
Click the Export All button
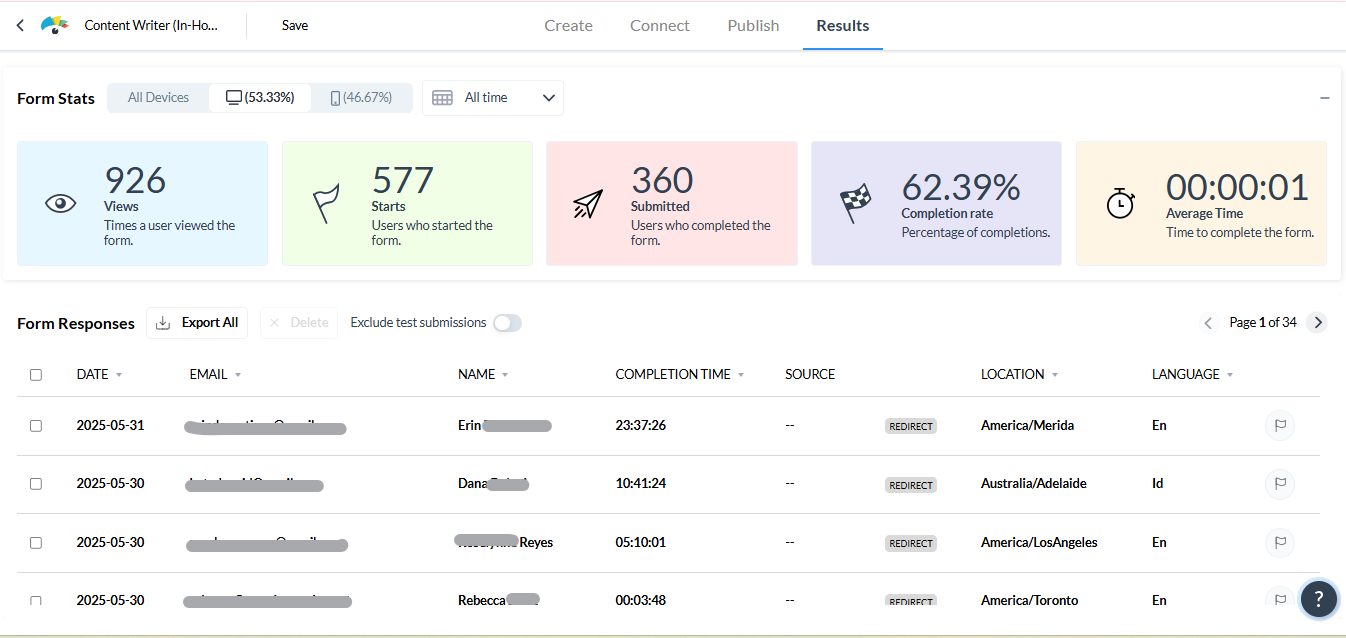click(197, 323)
